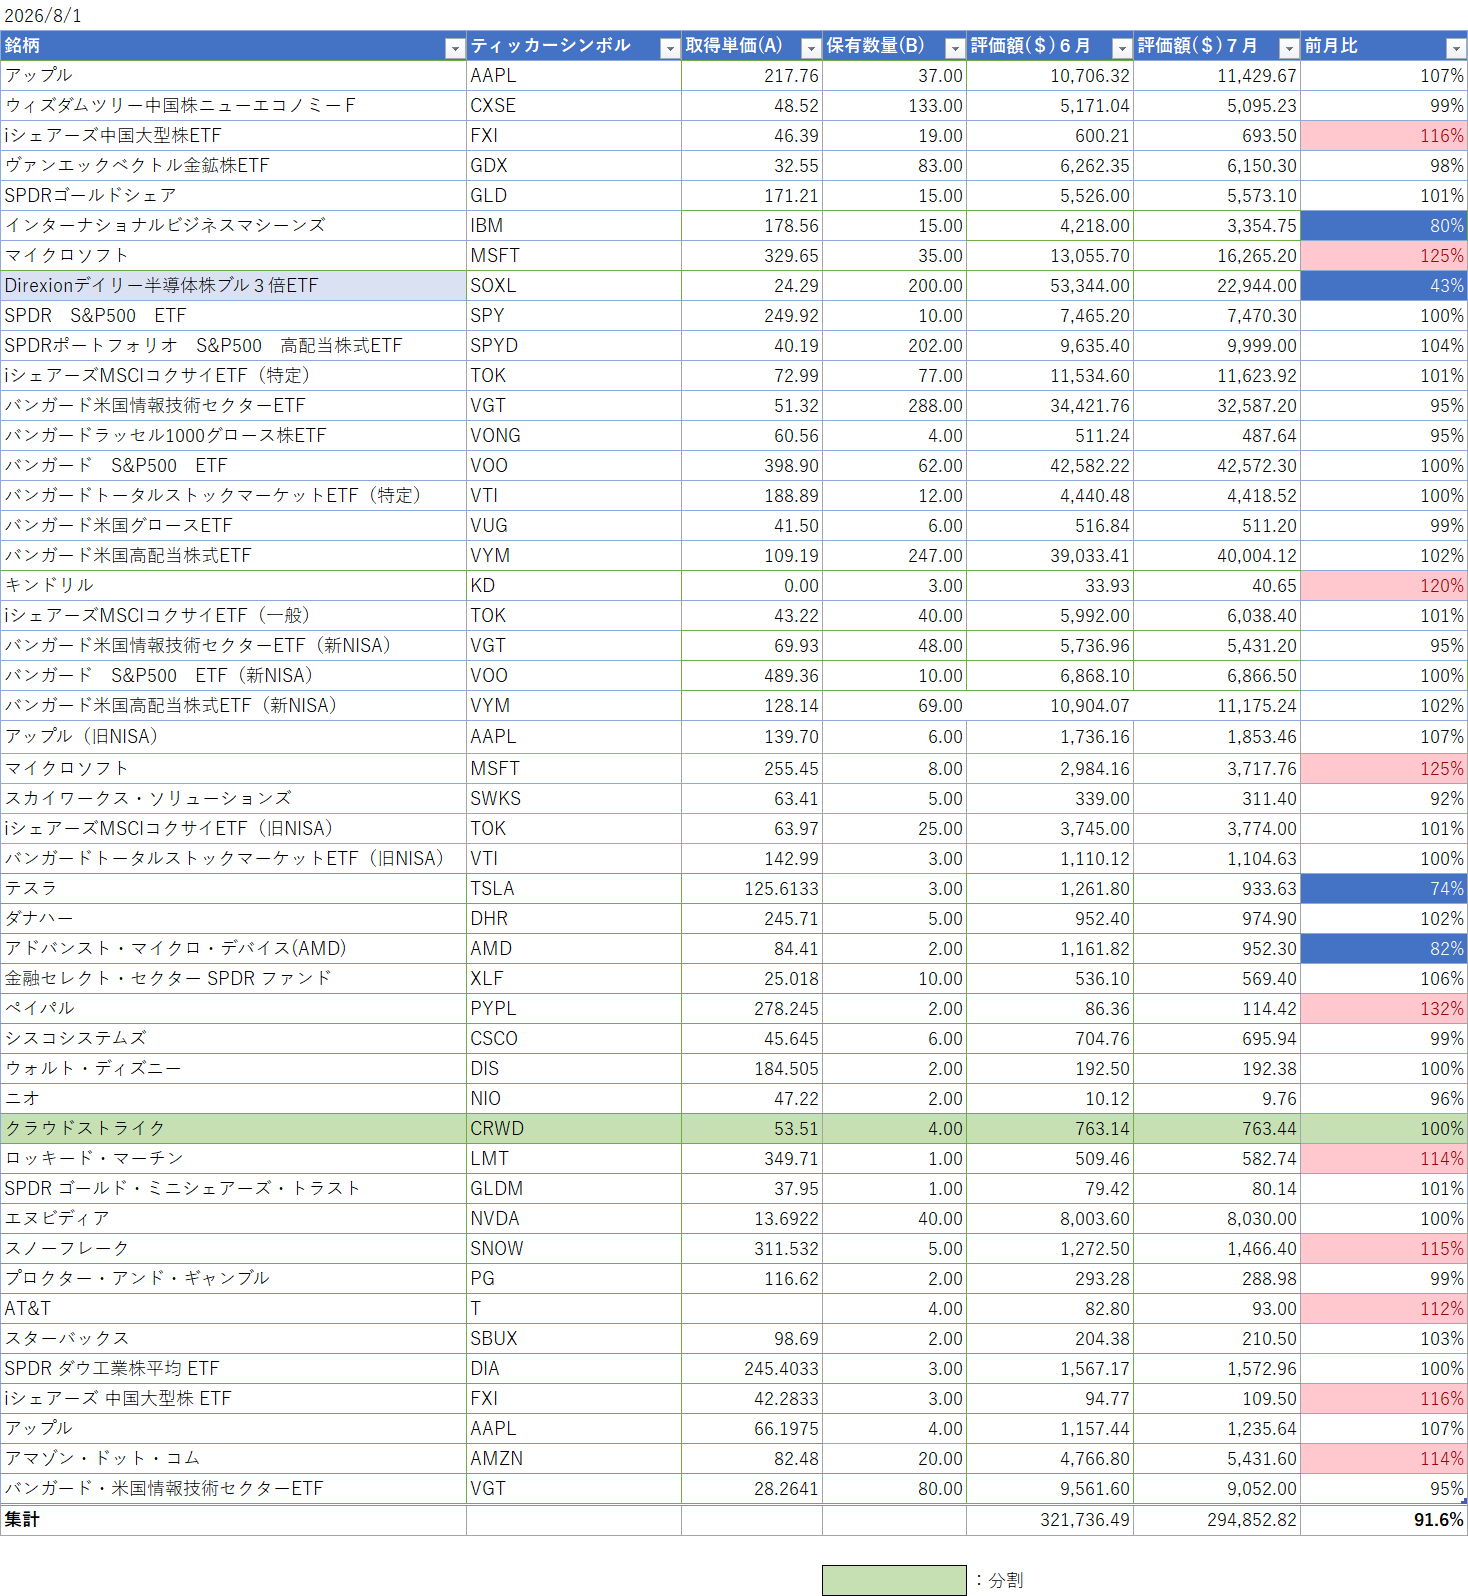
Task: Select the June value 53,344.00
Action: (1050, 285)
